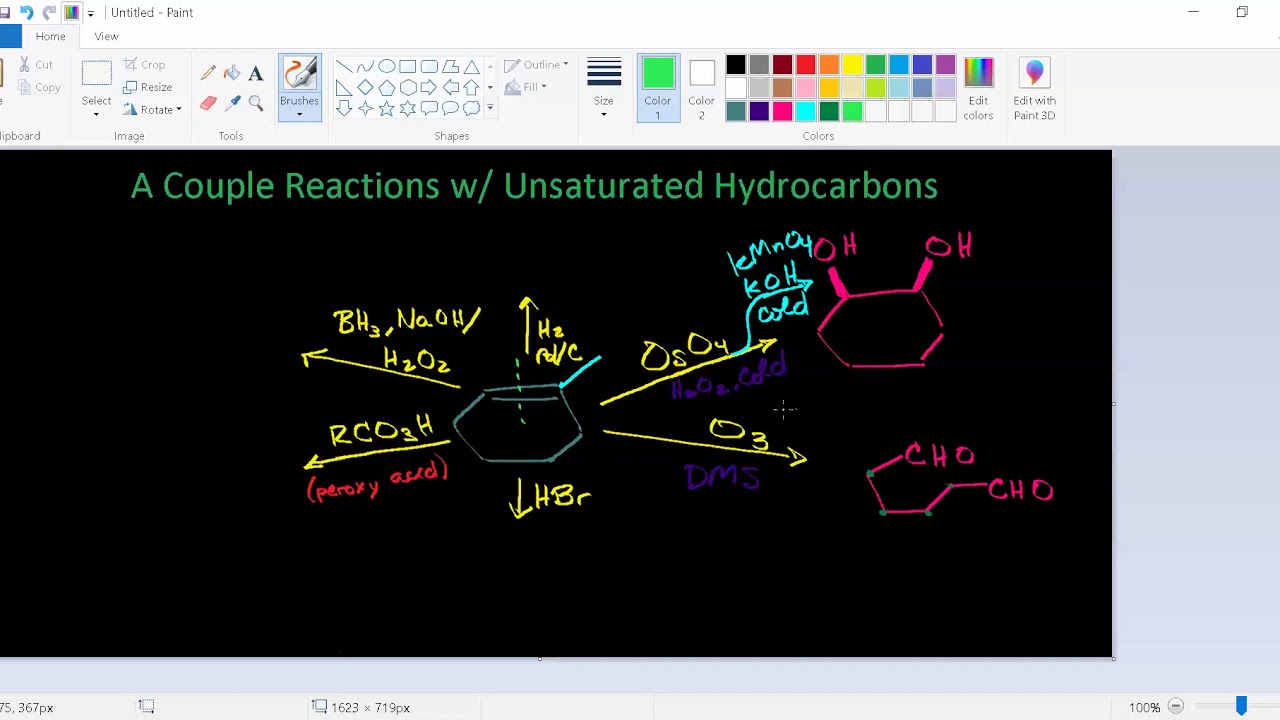Switch to the View ribbon tab
The image size is (1280, 720).
pyautogui.click(x=106, y=37)
